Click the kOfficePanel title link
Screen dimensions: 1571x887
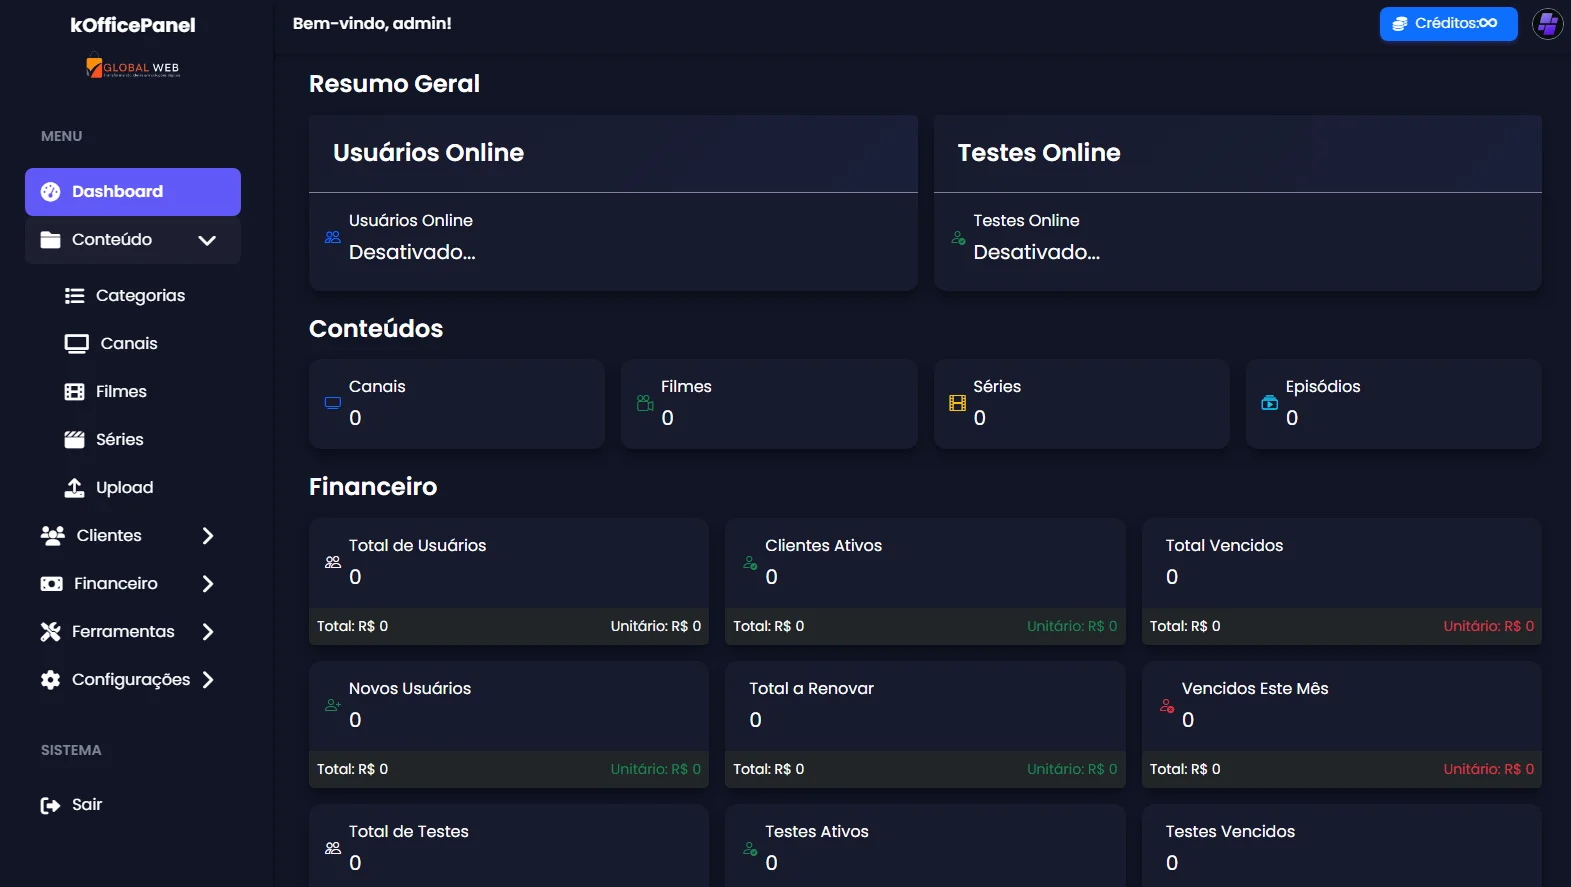(x=132, y=25)
